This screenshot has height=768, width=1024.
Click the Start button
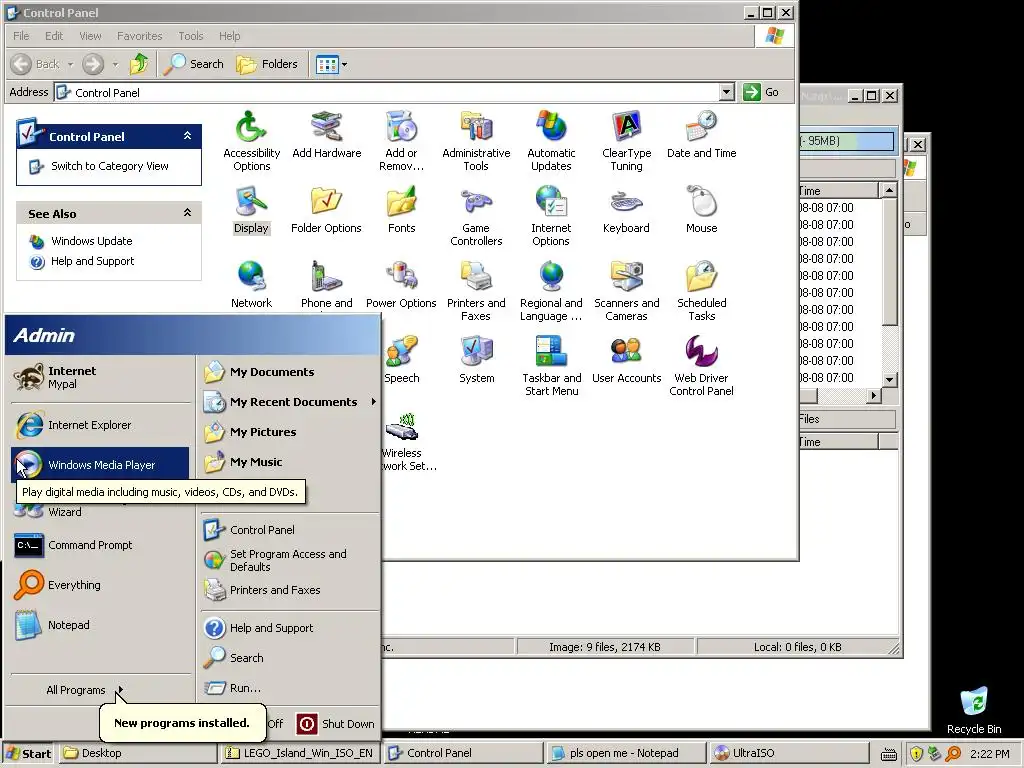(28, 754)
